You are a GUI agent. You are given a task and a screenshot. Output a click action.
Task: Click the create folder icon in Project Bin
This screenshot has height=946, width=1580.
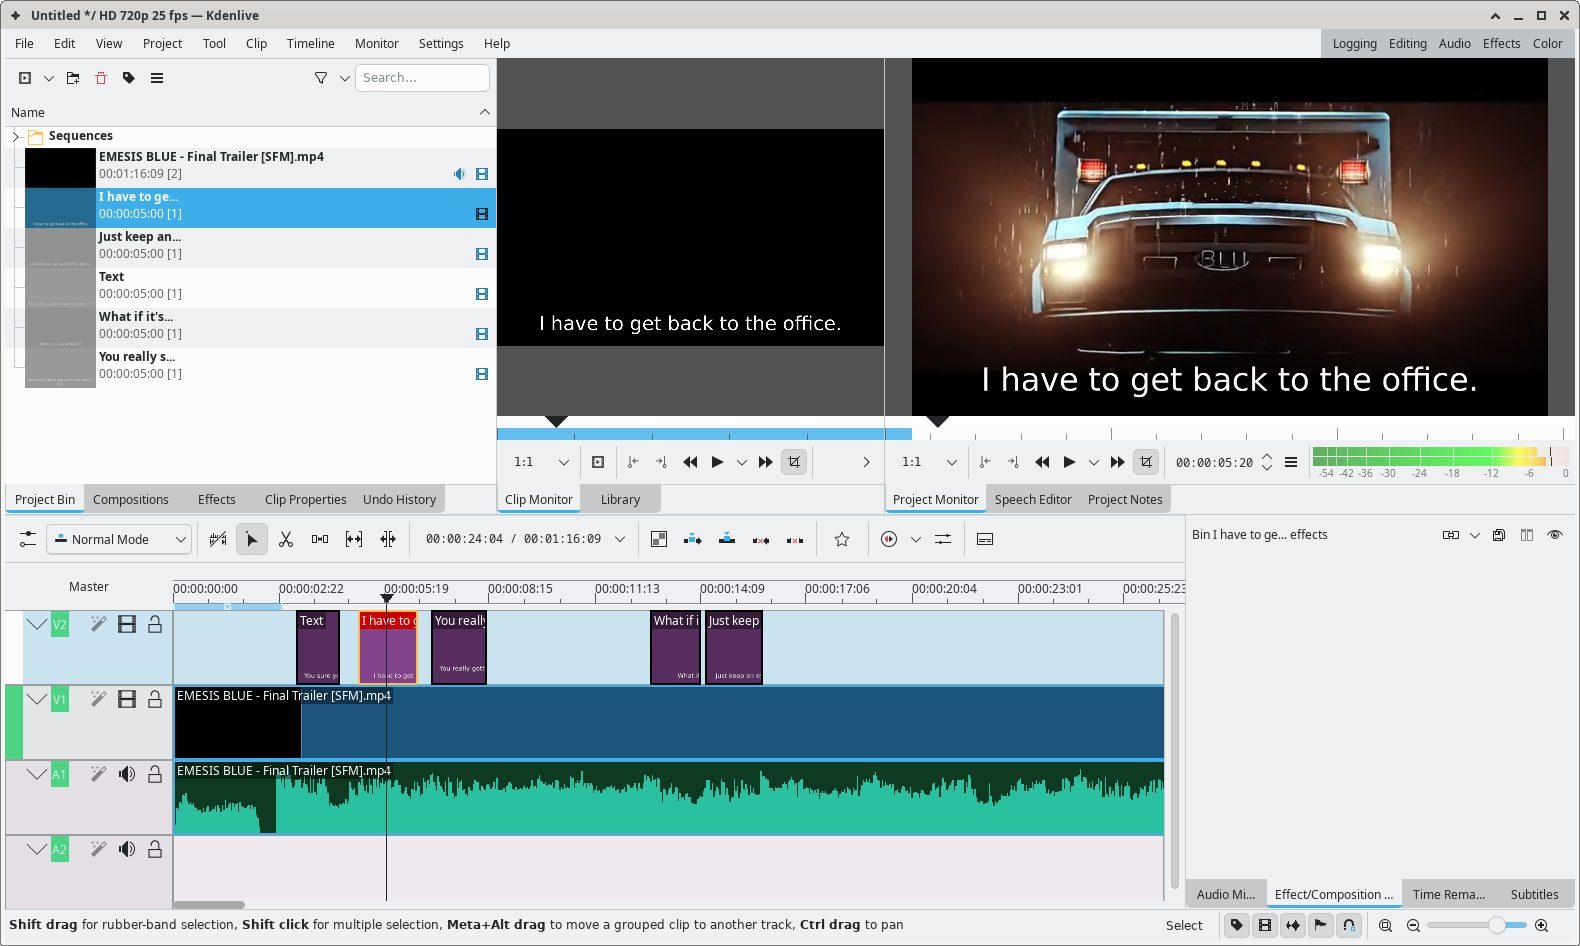click(x=73, y=78)
